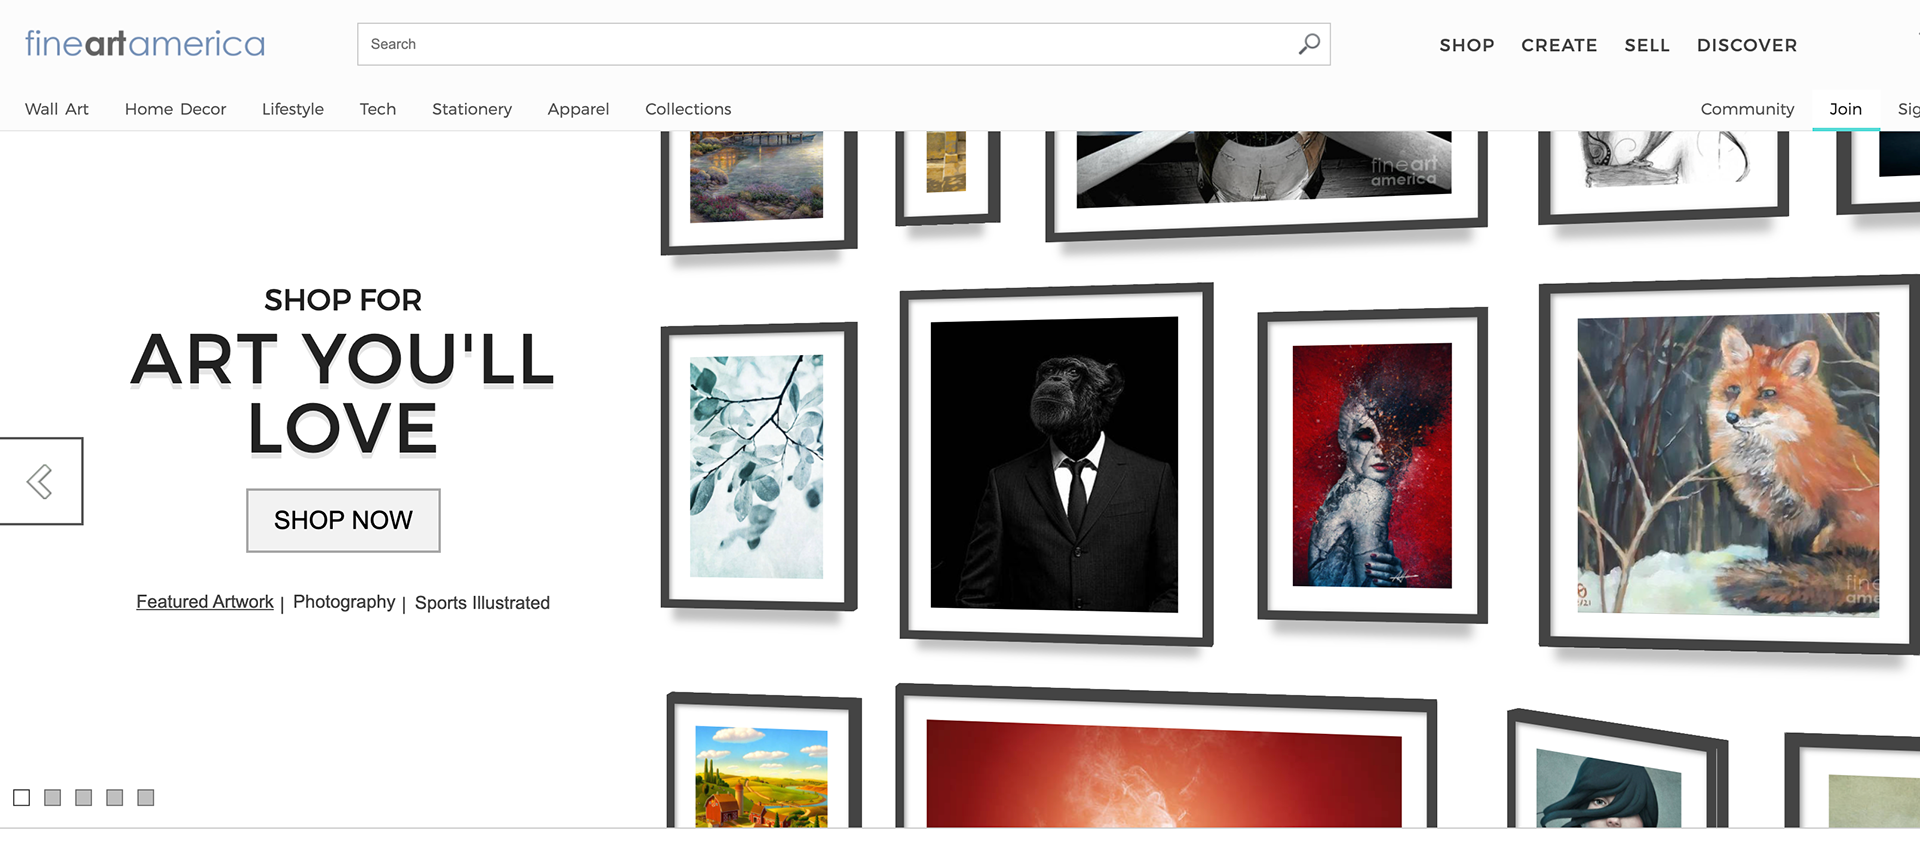1920x849 pixels.
Task: Open the SELL top menu
Action: tap(1647, 45)
